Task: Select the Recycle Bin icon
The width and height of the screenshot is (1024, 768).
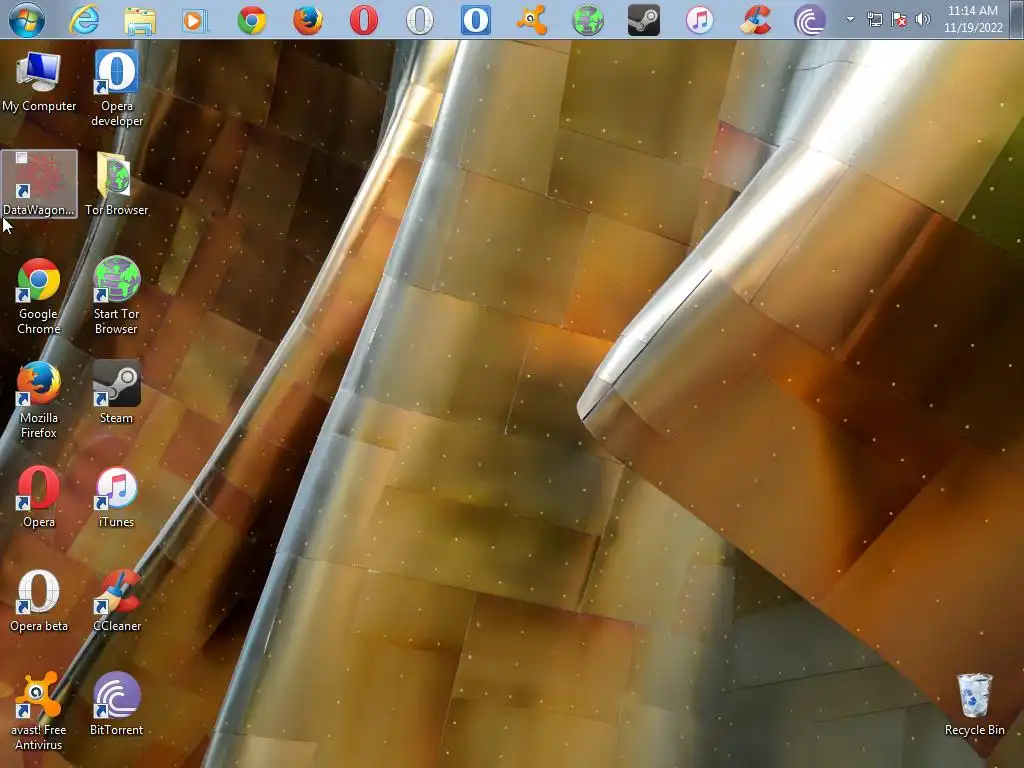Action: [x=974, y=705]
